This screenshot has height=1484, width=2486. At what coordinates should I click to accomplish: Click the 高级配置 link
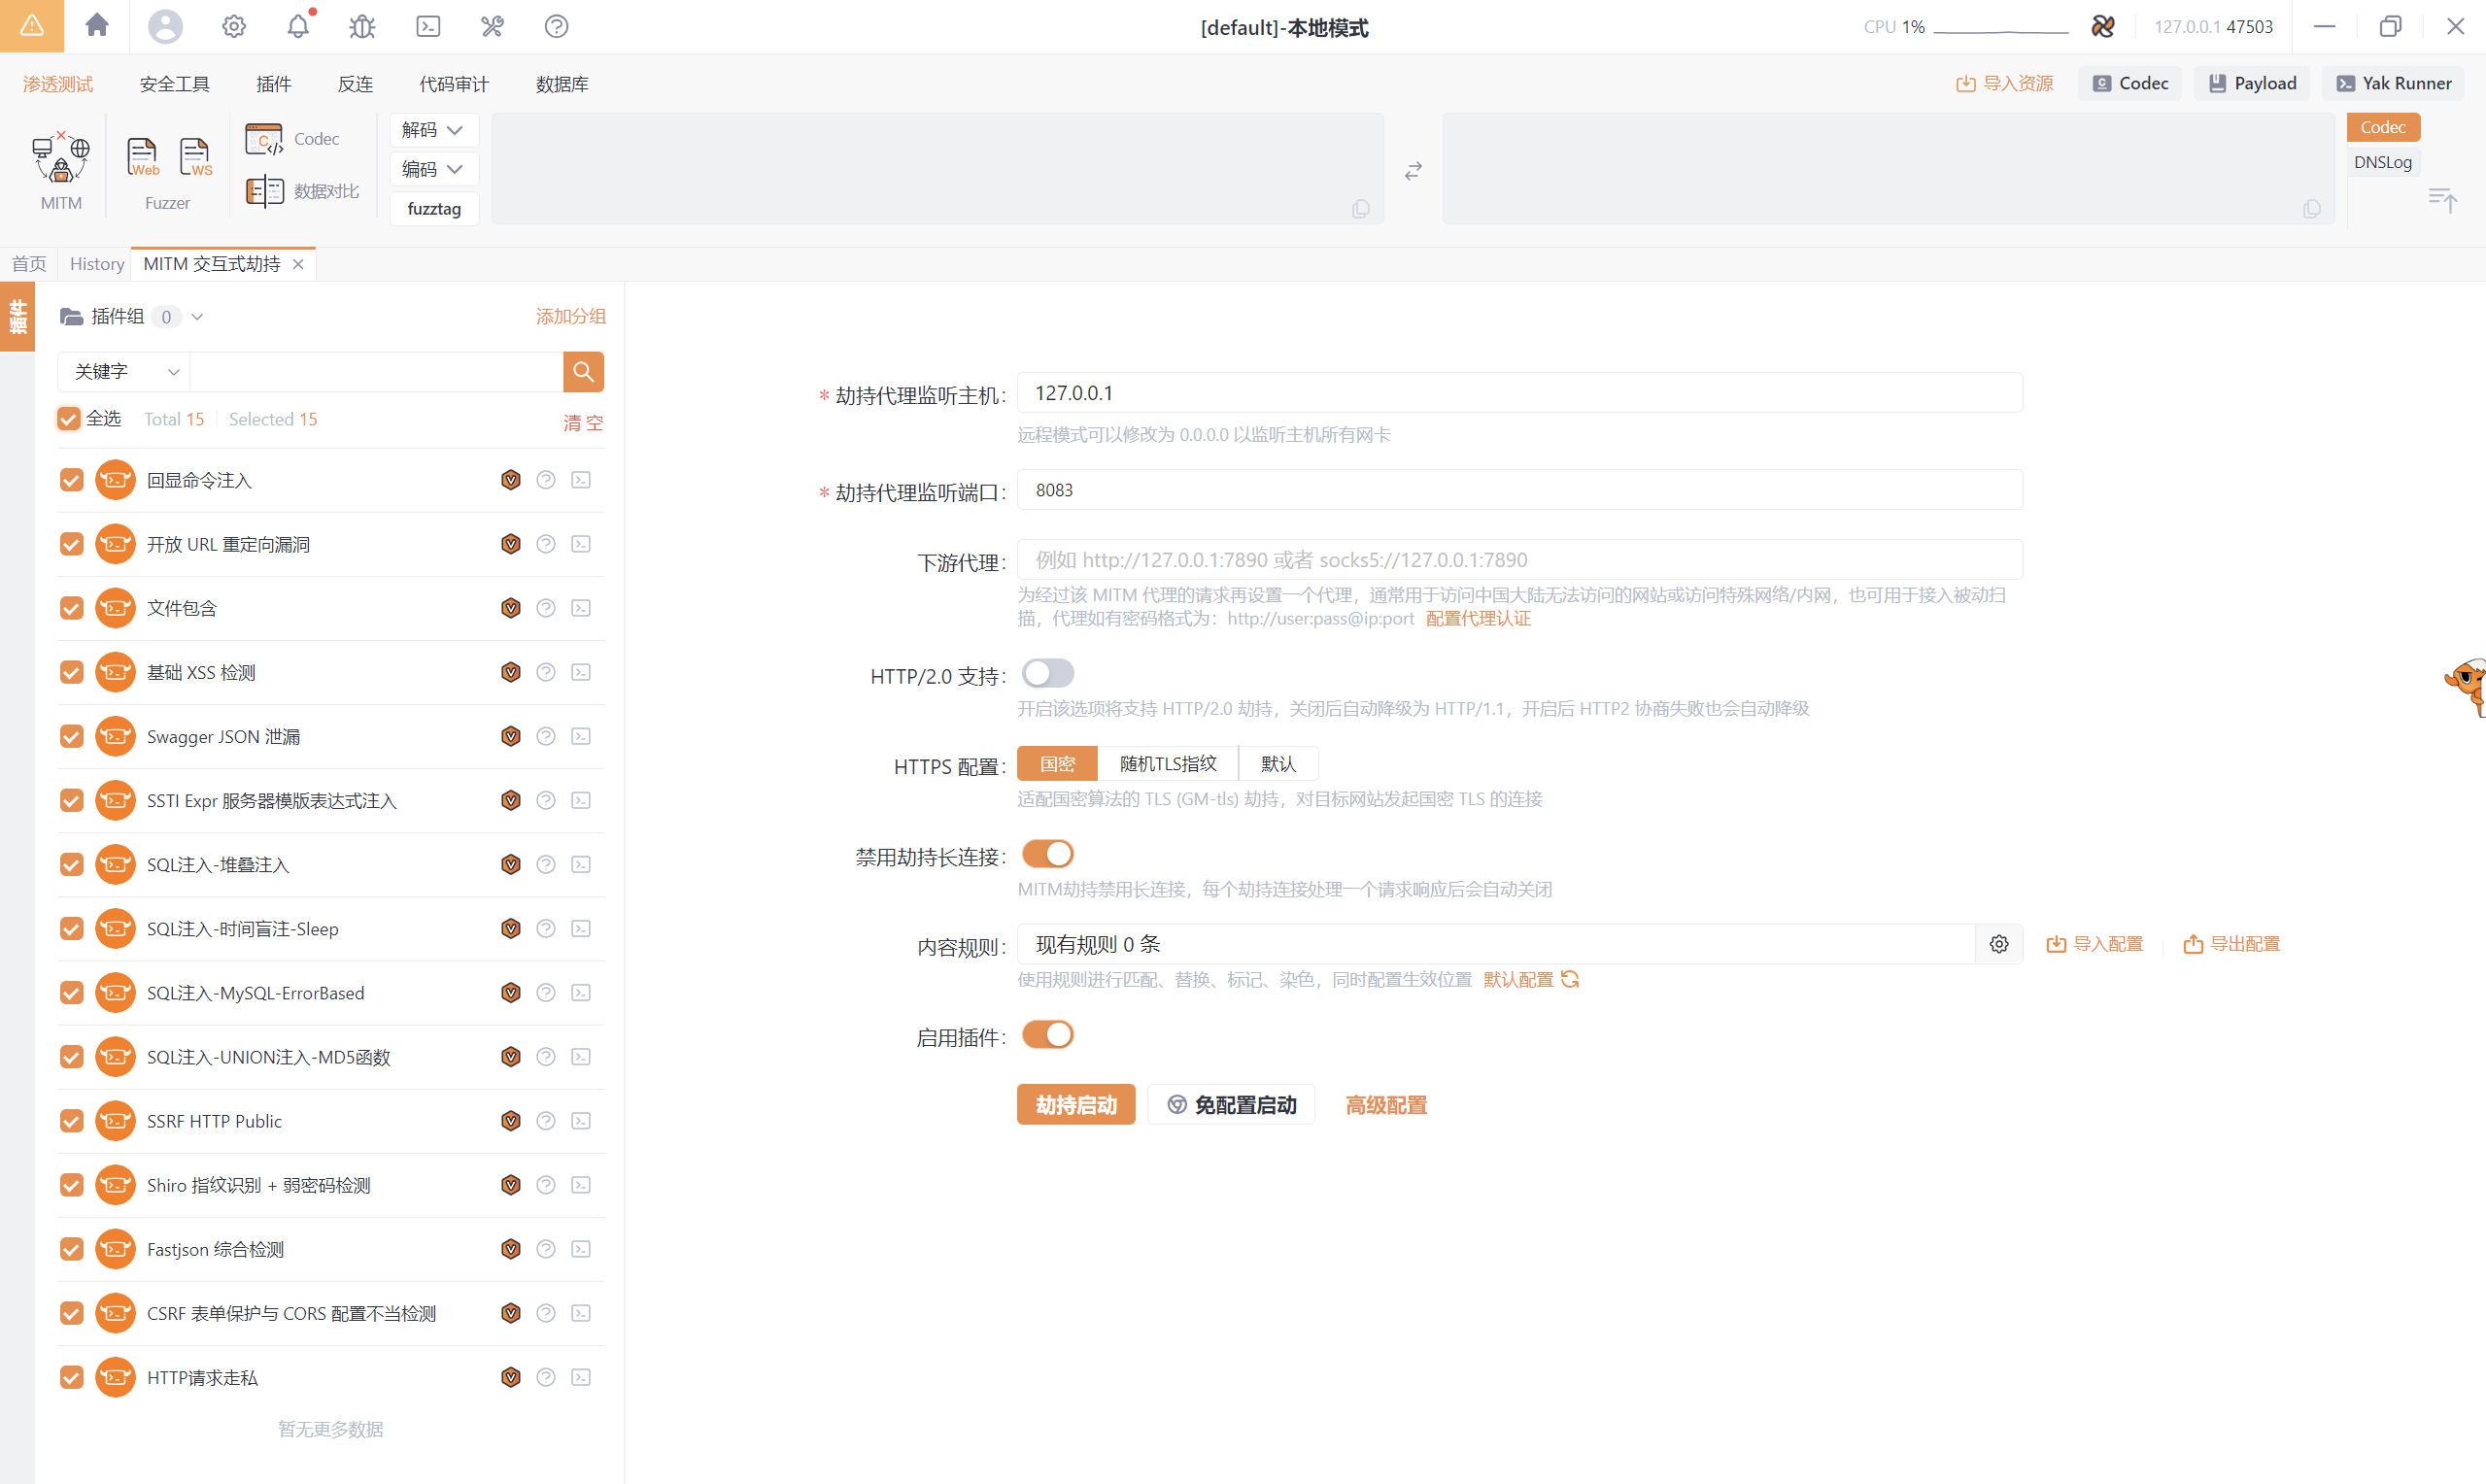click(x=1385, y=1105)
